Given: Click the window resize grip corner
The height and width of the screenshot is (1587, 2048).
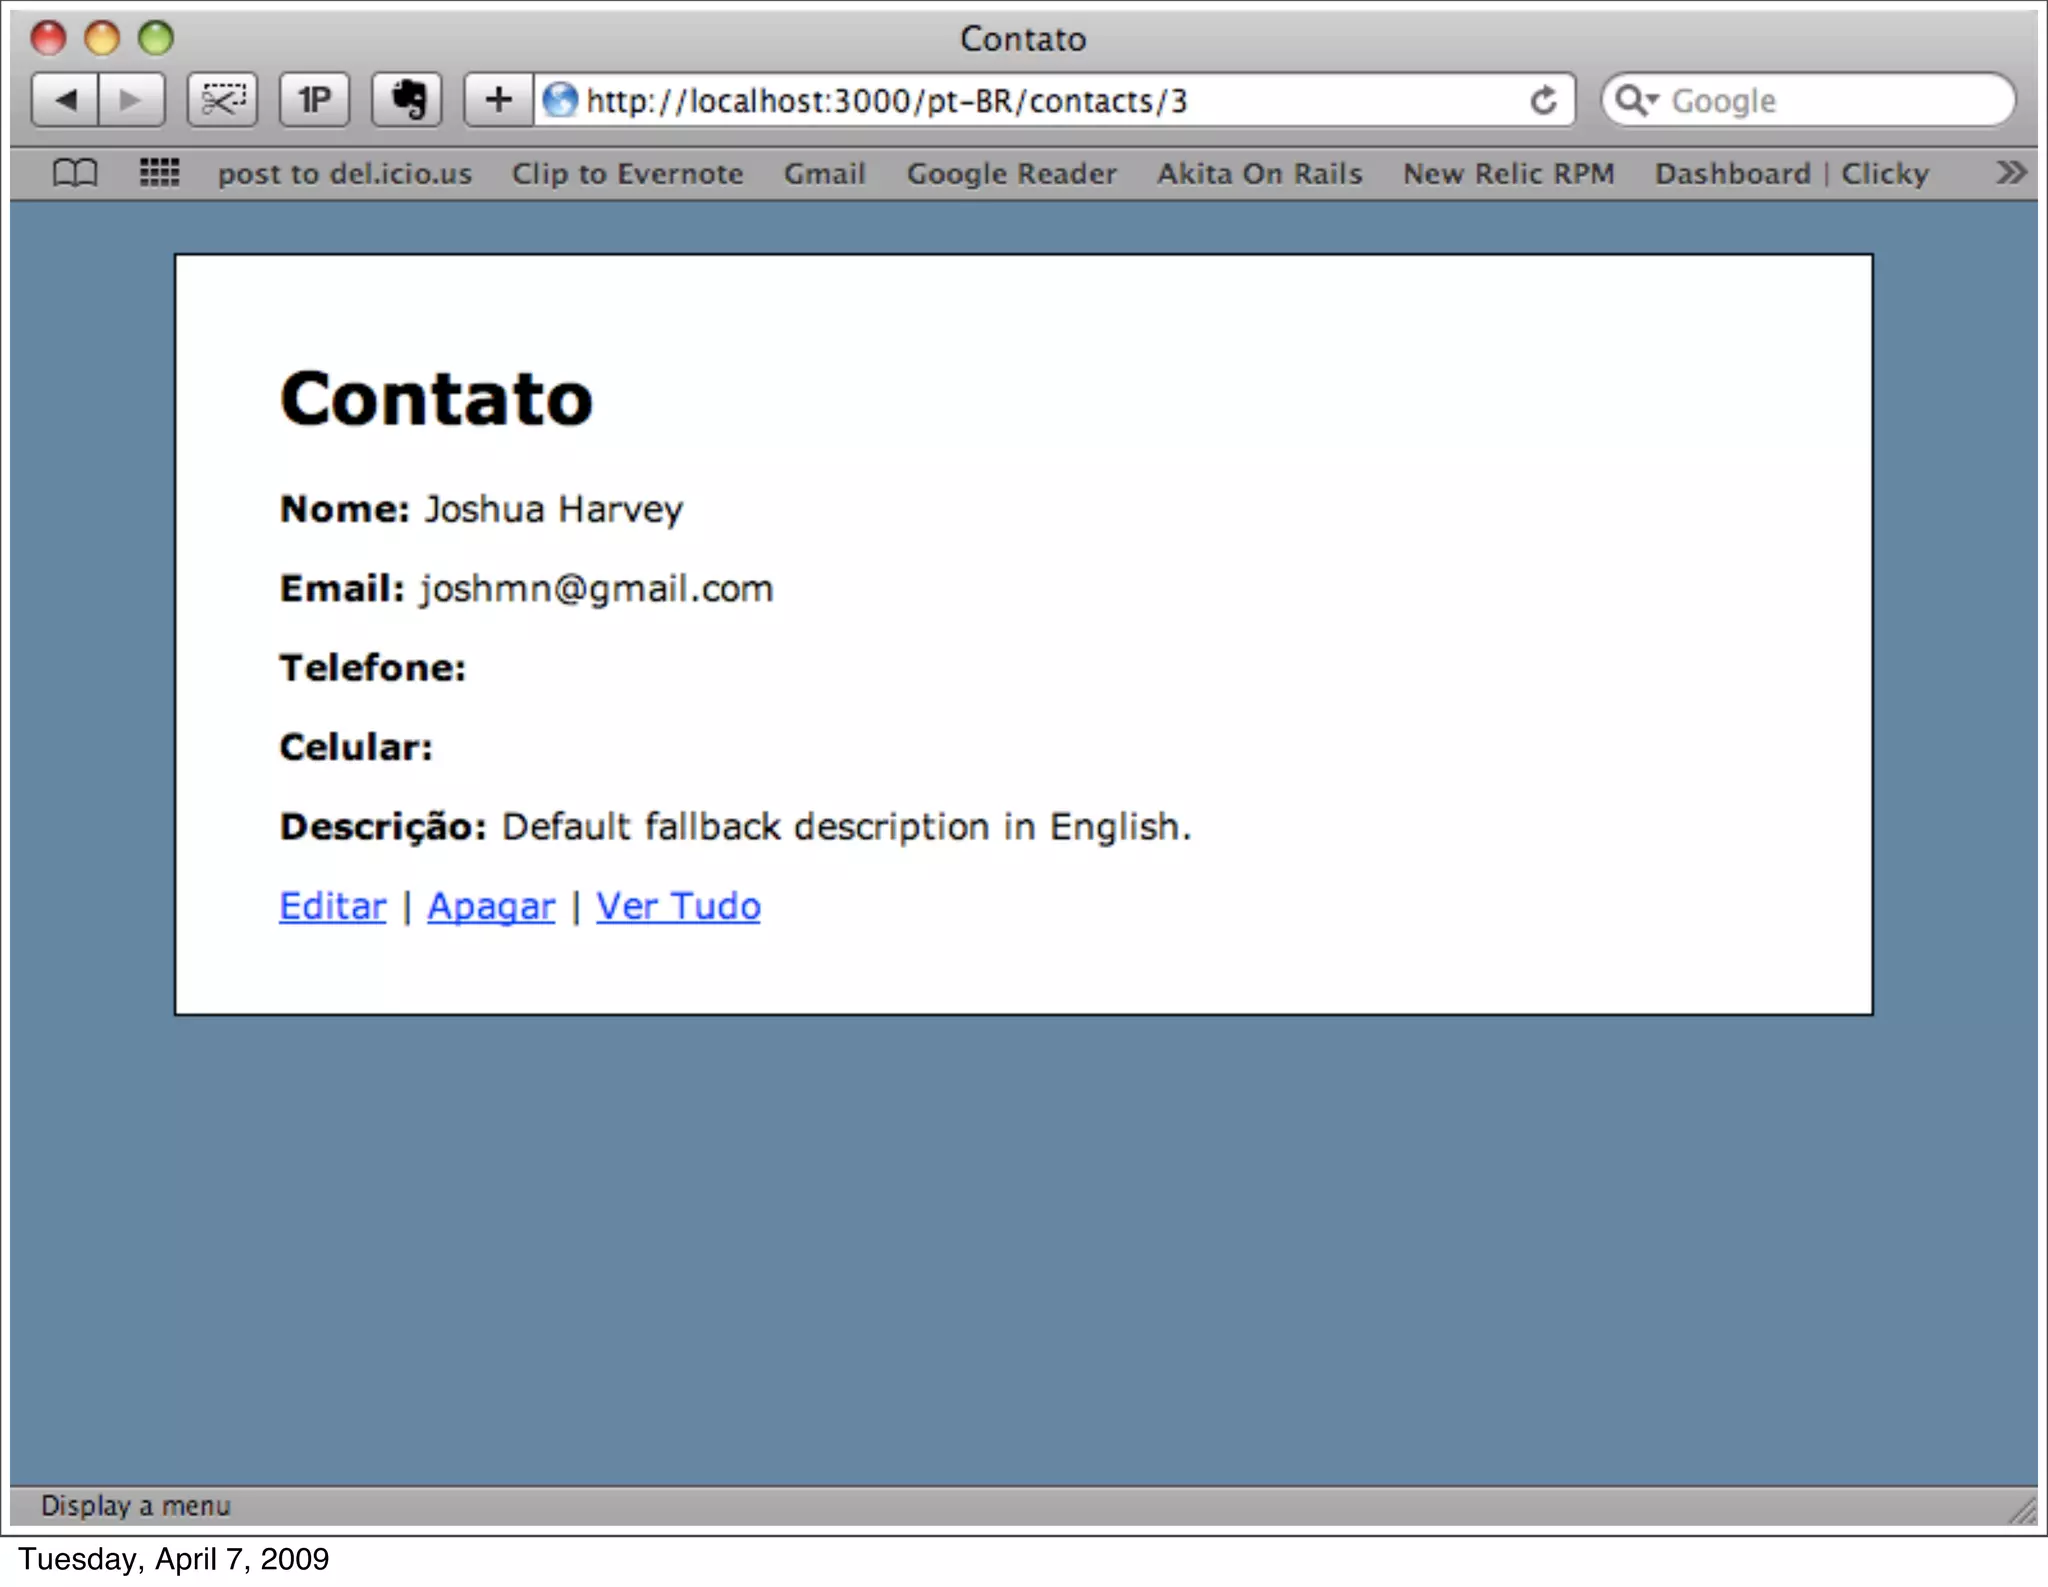Looking at the screenshot, I should click(2022, 1511).
